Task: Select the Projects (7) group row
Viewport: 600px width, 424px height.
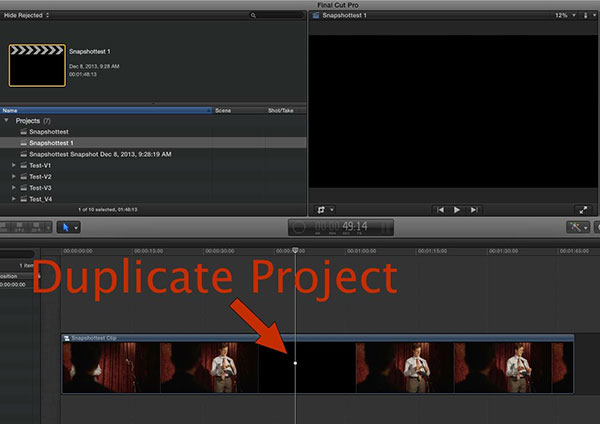Action: pos(153,121)
